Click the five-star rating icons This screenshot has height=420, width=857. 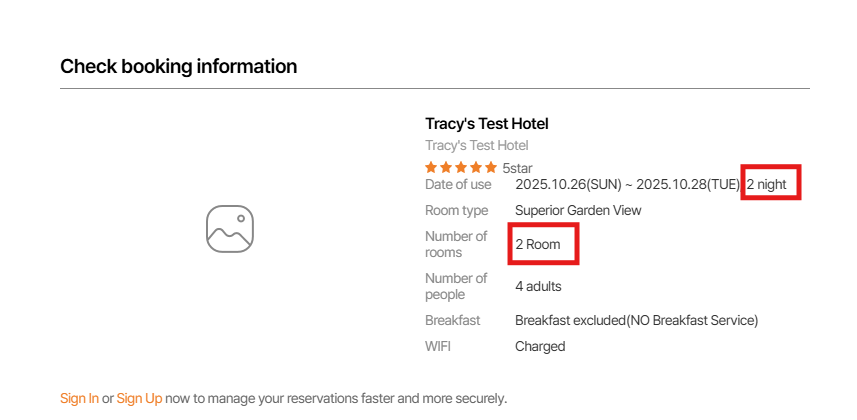[x=461, y=168]
